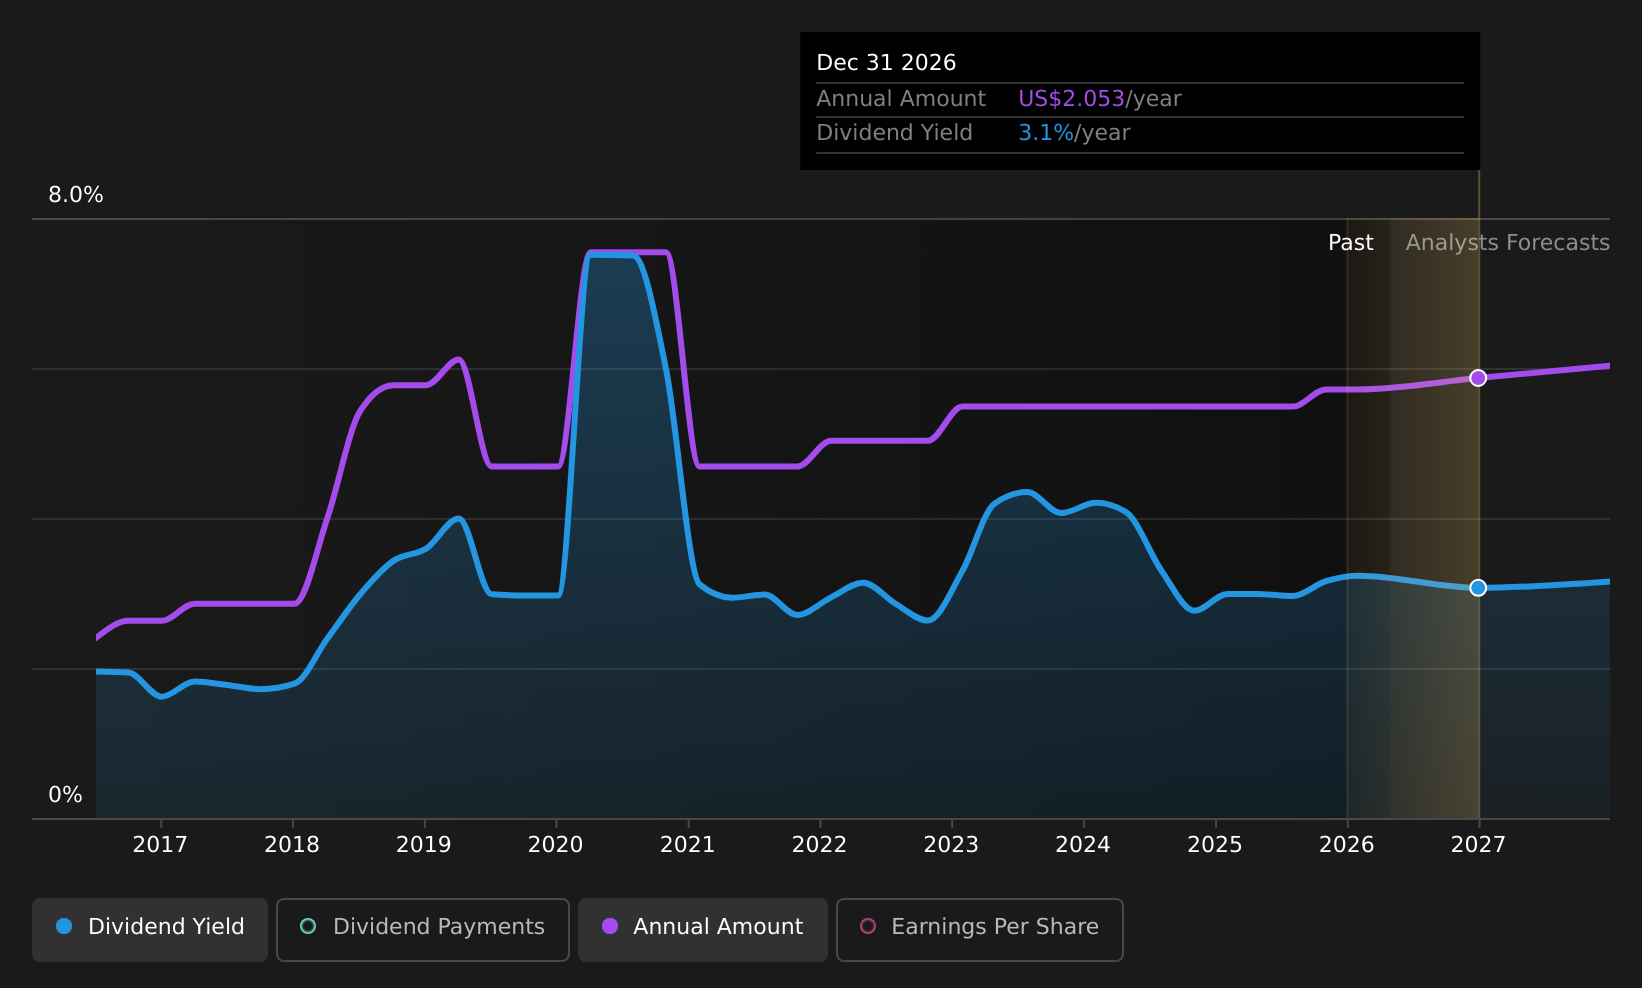1642x988 pixels.
Task: Click the Past region label
Action: (x=1351, y=243)
